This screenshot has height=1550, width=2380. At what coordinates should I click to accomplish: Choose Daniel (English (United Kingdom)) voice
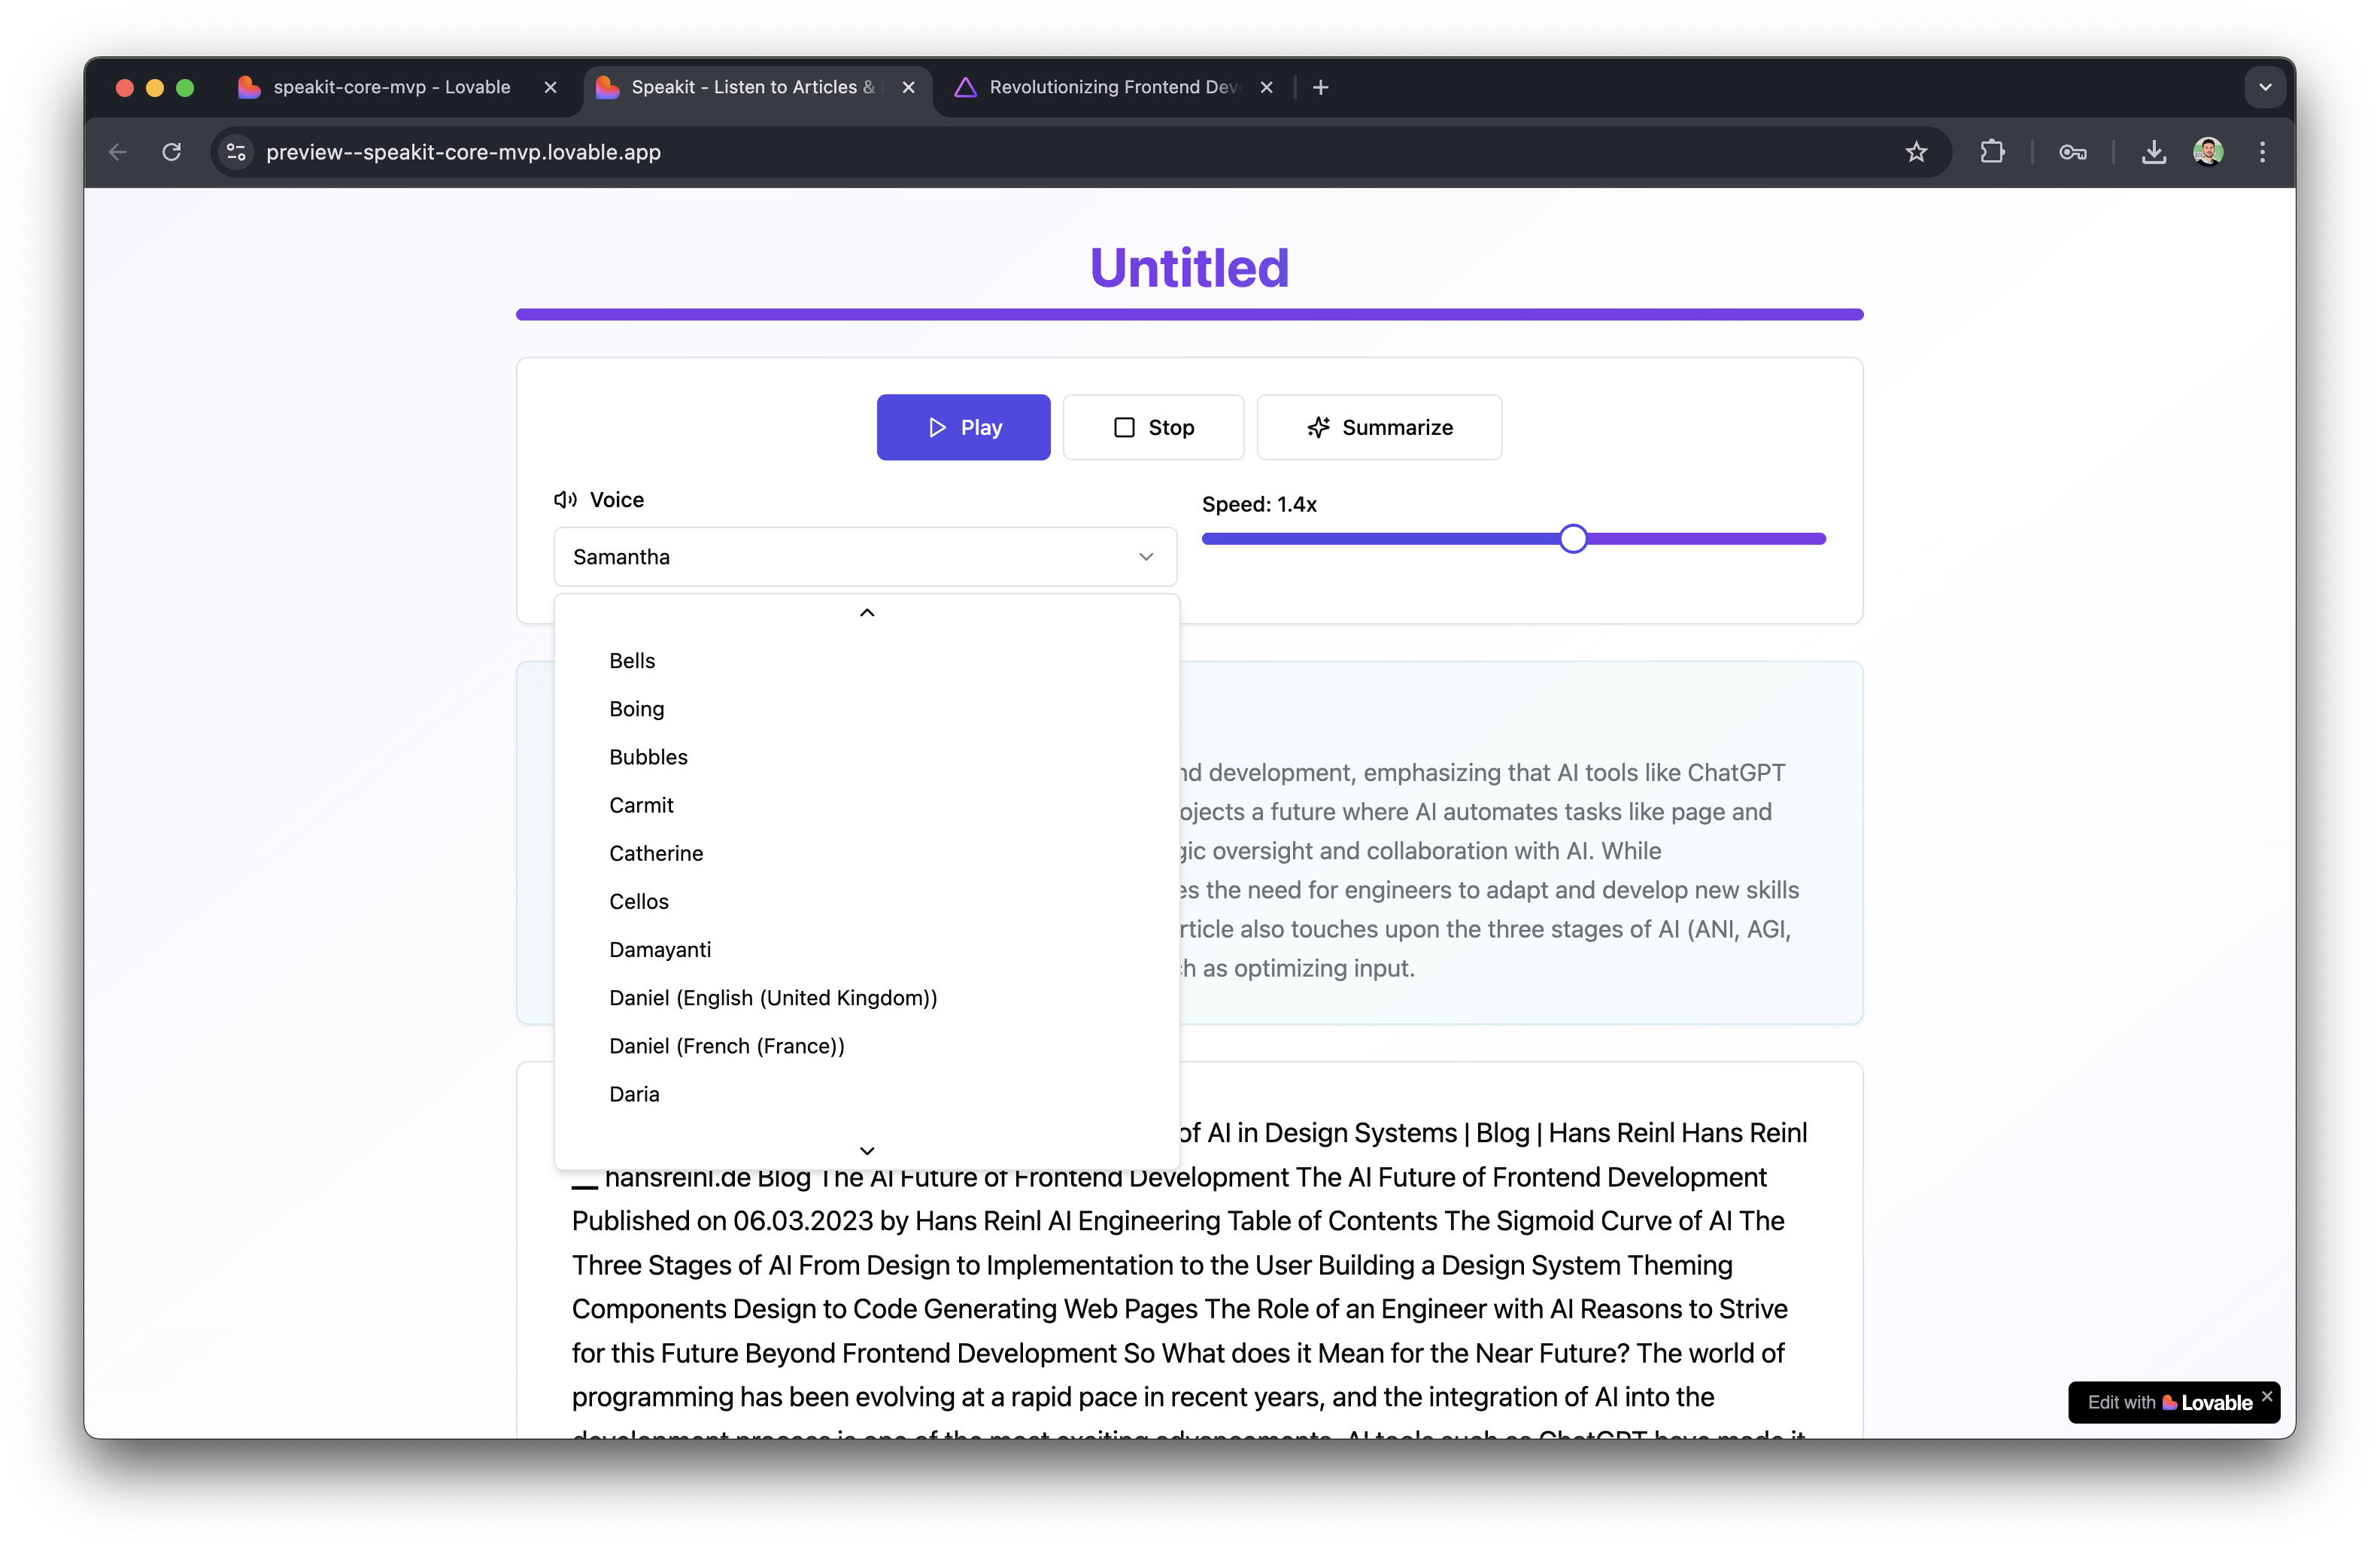(x=772, y=997)
